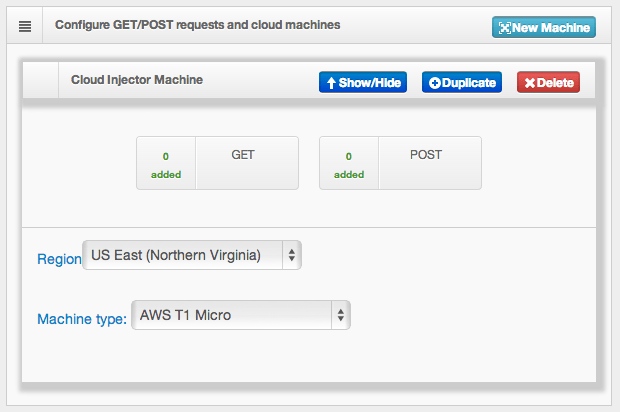The image size is (620, 412).
Task: Click the X icon on Delete
Action: tap(530, 83)
